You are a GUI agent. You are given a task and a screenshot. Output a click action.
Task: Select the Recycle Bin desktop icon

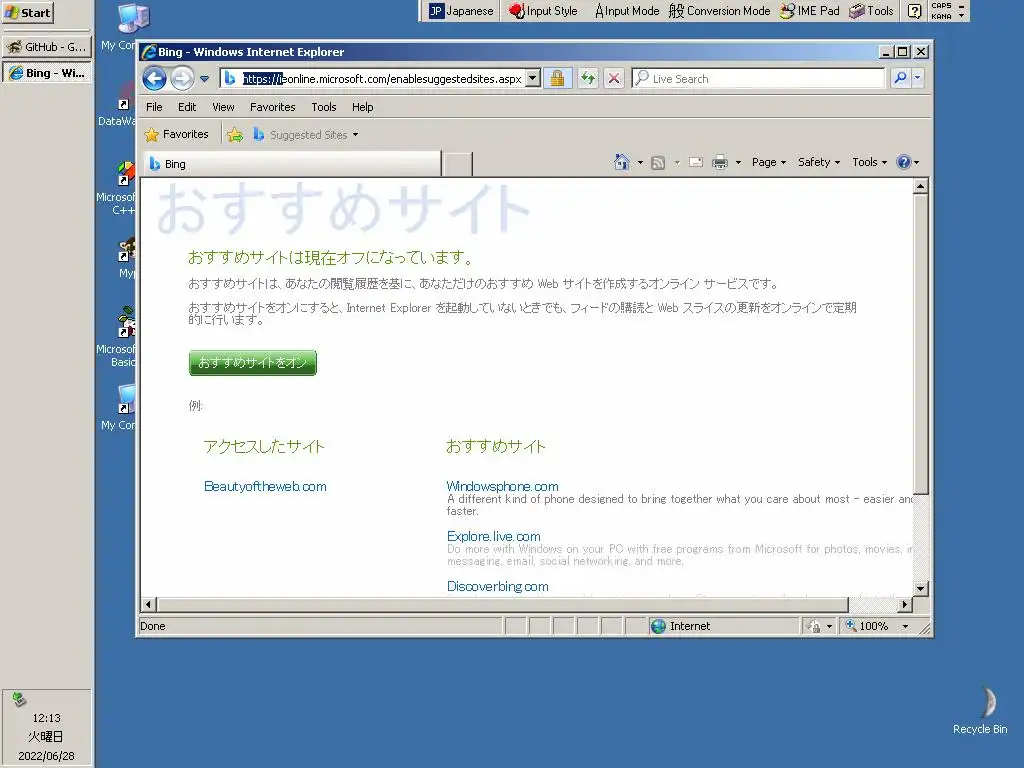[x=980, y=711]
